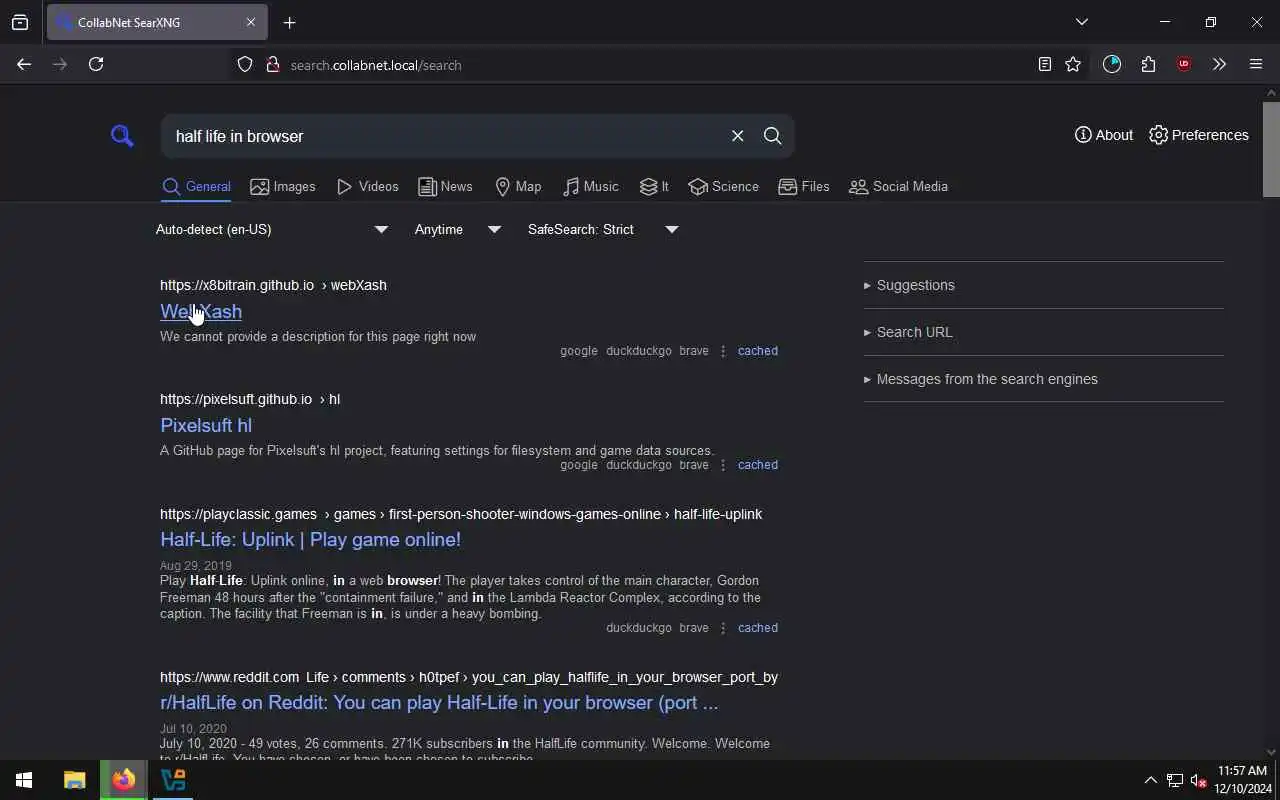Open the SafeSearch: Strict dropdown

pyautogui.click(x=603, y=229)
